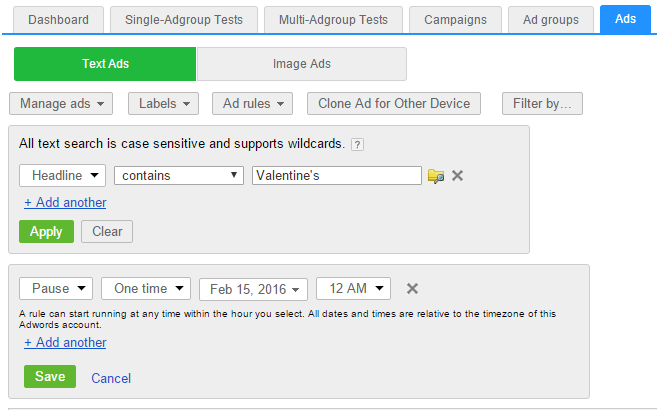Open the Ad rules menu

point(252,103)
